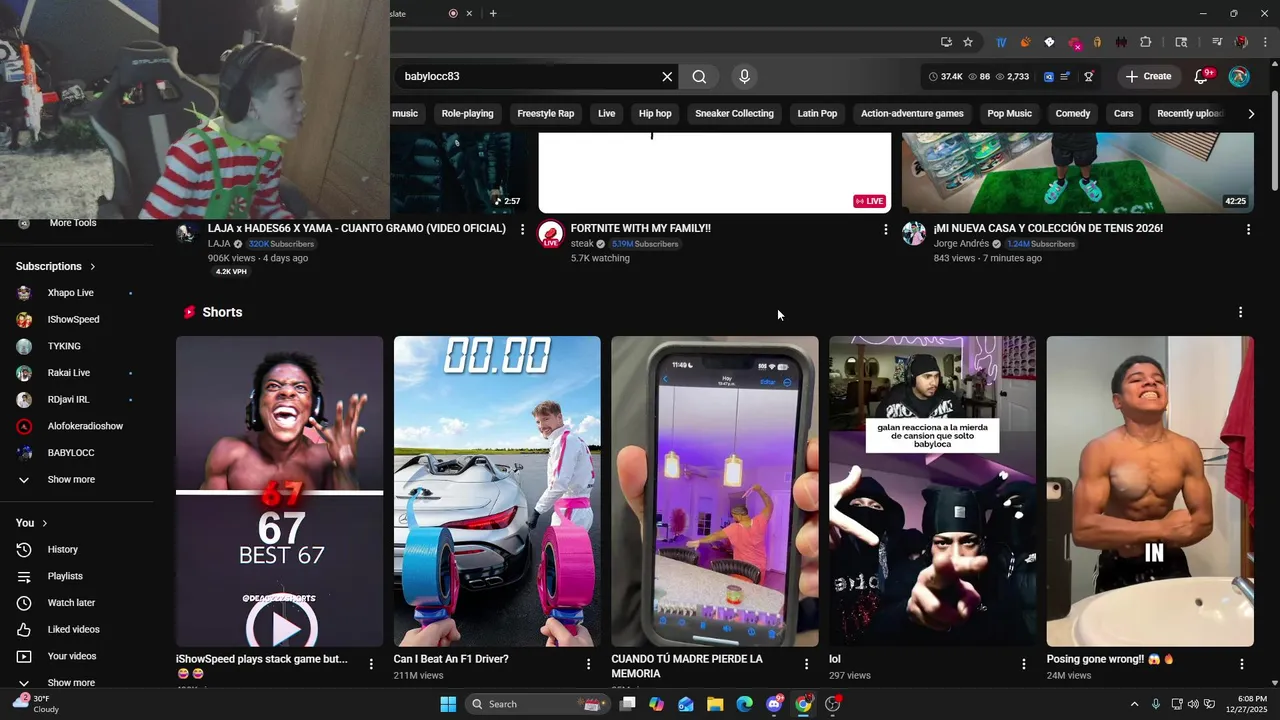The height and width of the screenshot is (720, 1280).
Task: Open options for MI NUEVA CASA video
Action: point(1248,230)
